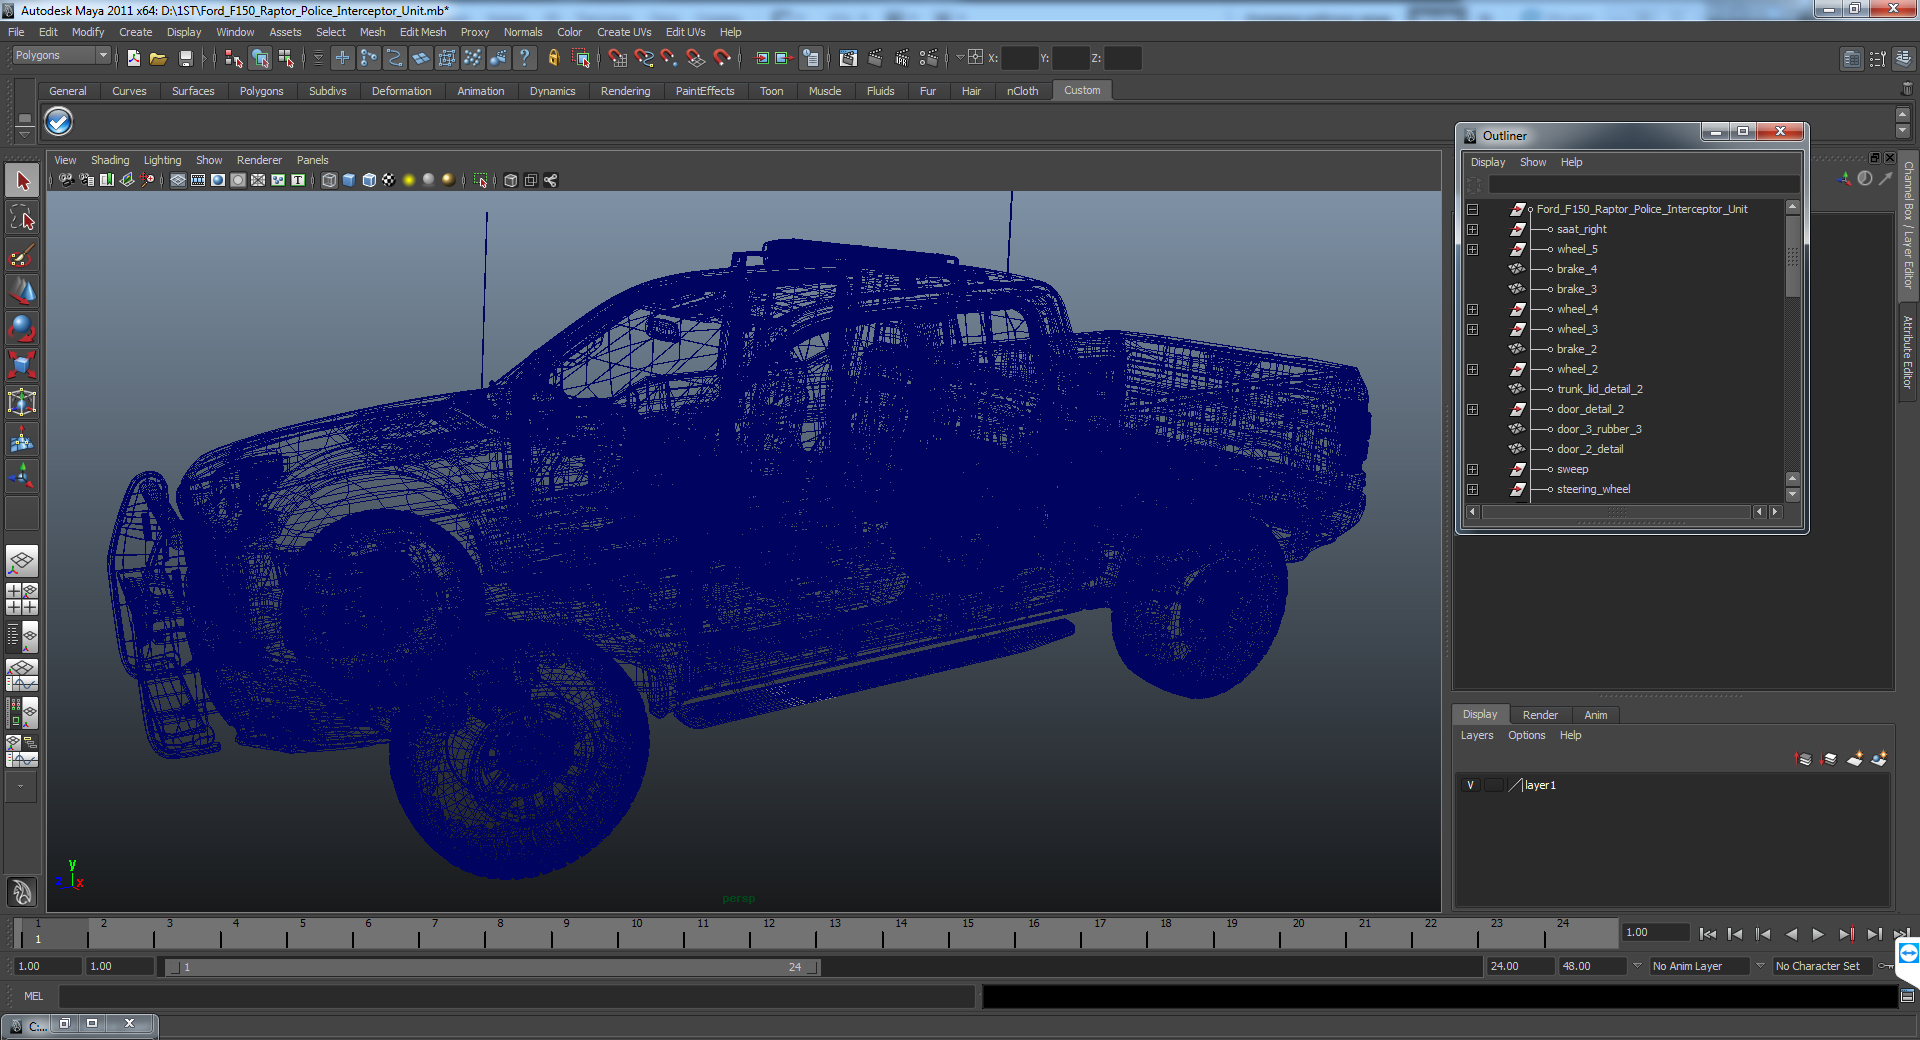Toggle wireframe display cube icon

329,180
